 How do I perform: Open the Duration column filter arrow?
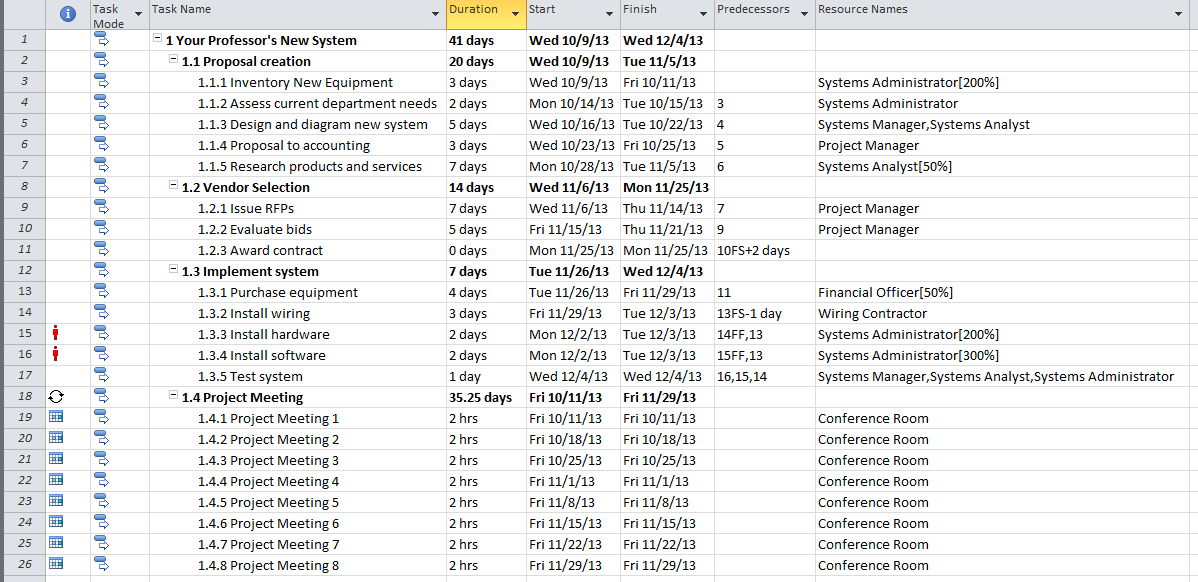coord(515,14)
